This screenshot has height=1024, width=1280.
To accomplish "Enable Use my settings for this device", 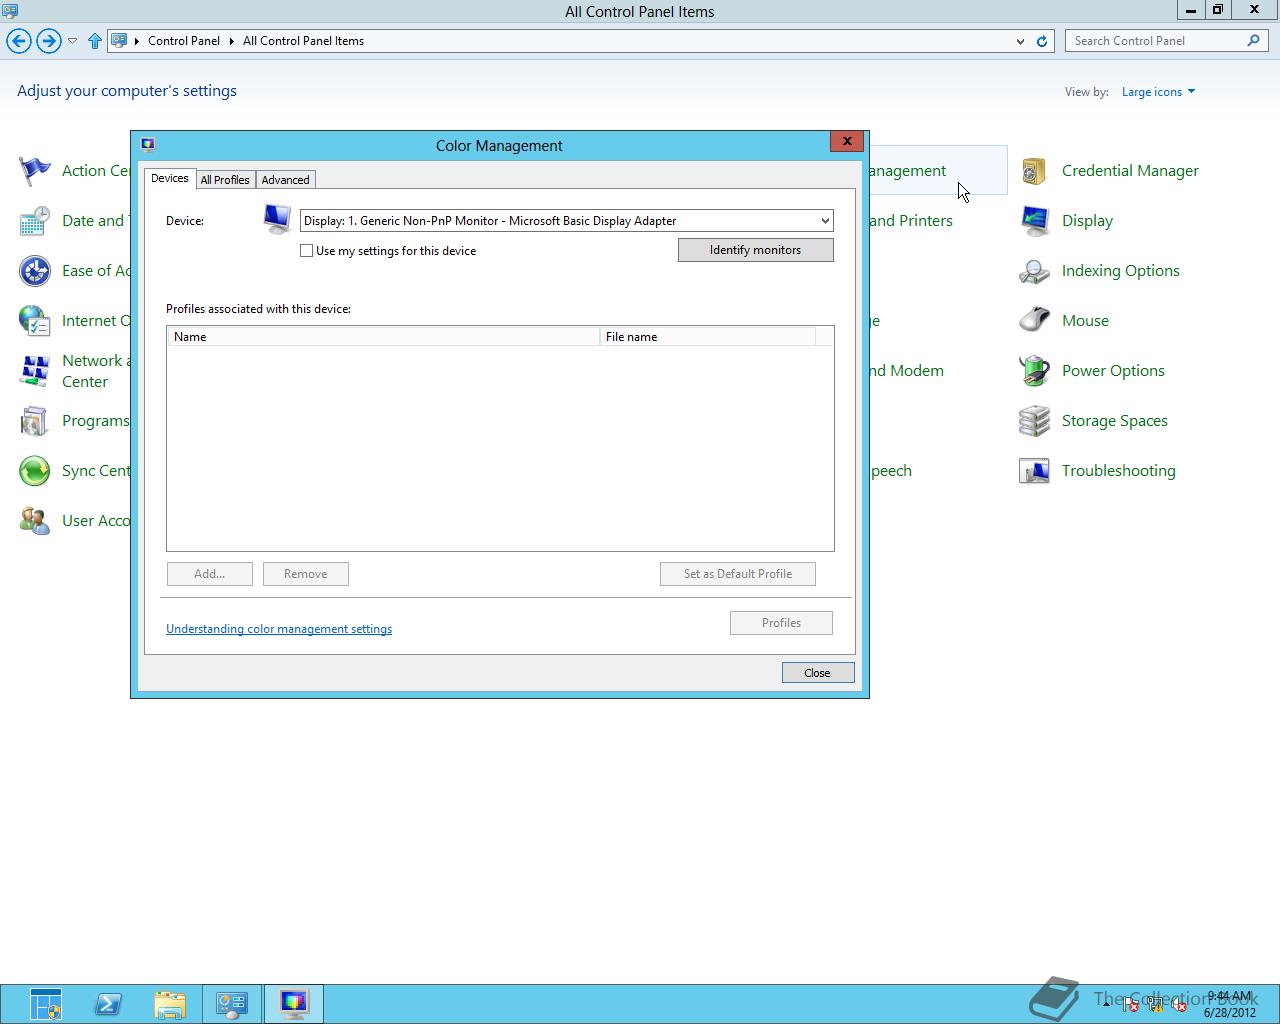I will (x=307, y=251).
